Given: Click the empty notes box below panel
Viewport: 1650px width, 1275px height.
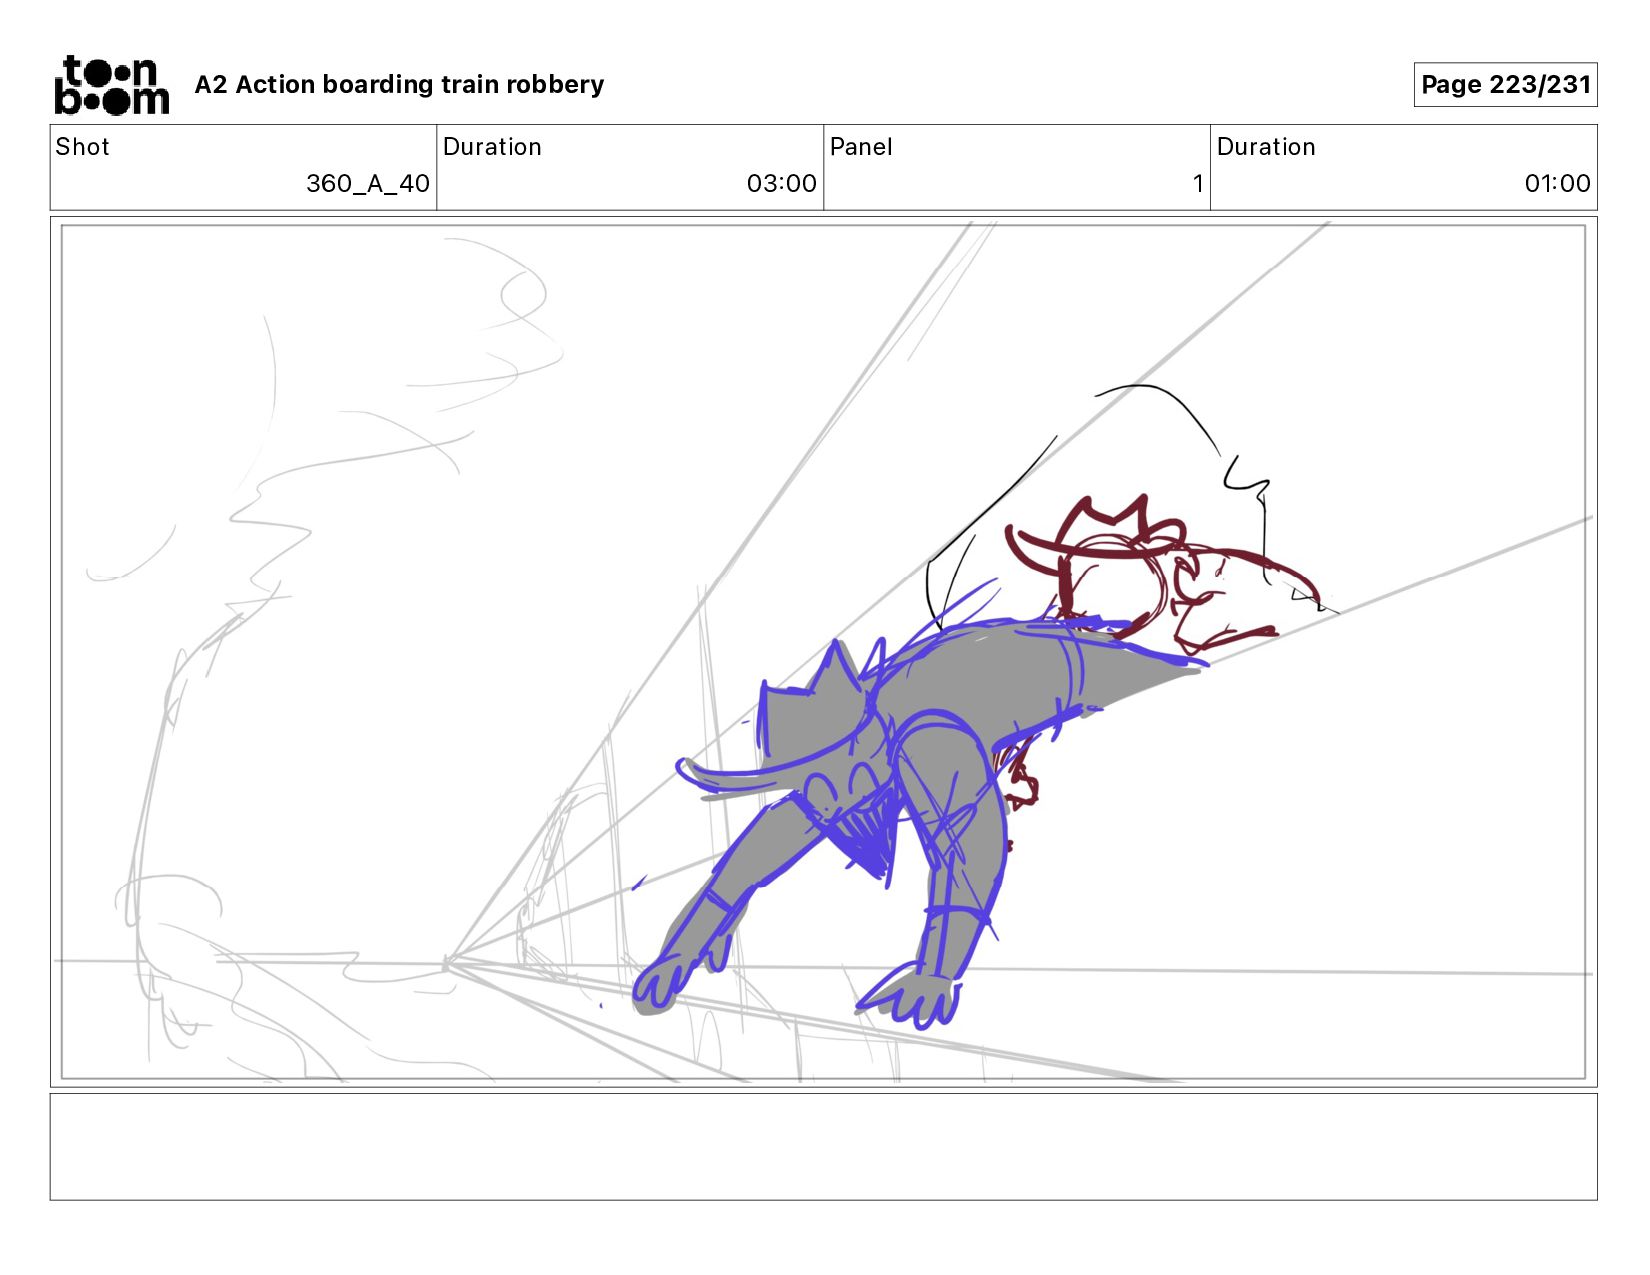Looking at the screenshot, I should [x=823, y=1147].
